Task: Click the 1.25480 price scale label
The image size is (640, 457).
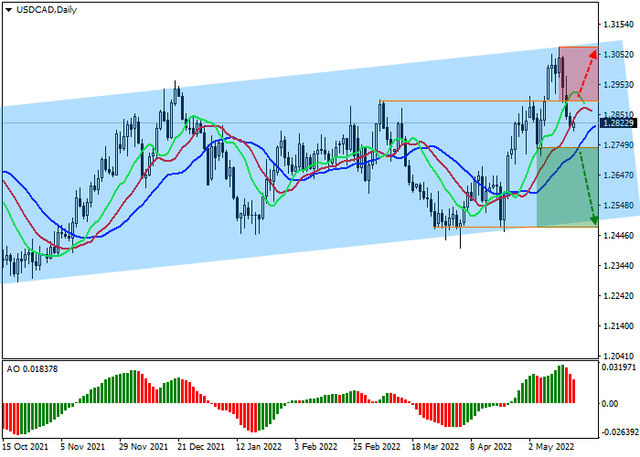Action: (619, 205)
